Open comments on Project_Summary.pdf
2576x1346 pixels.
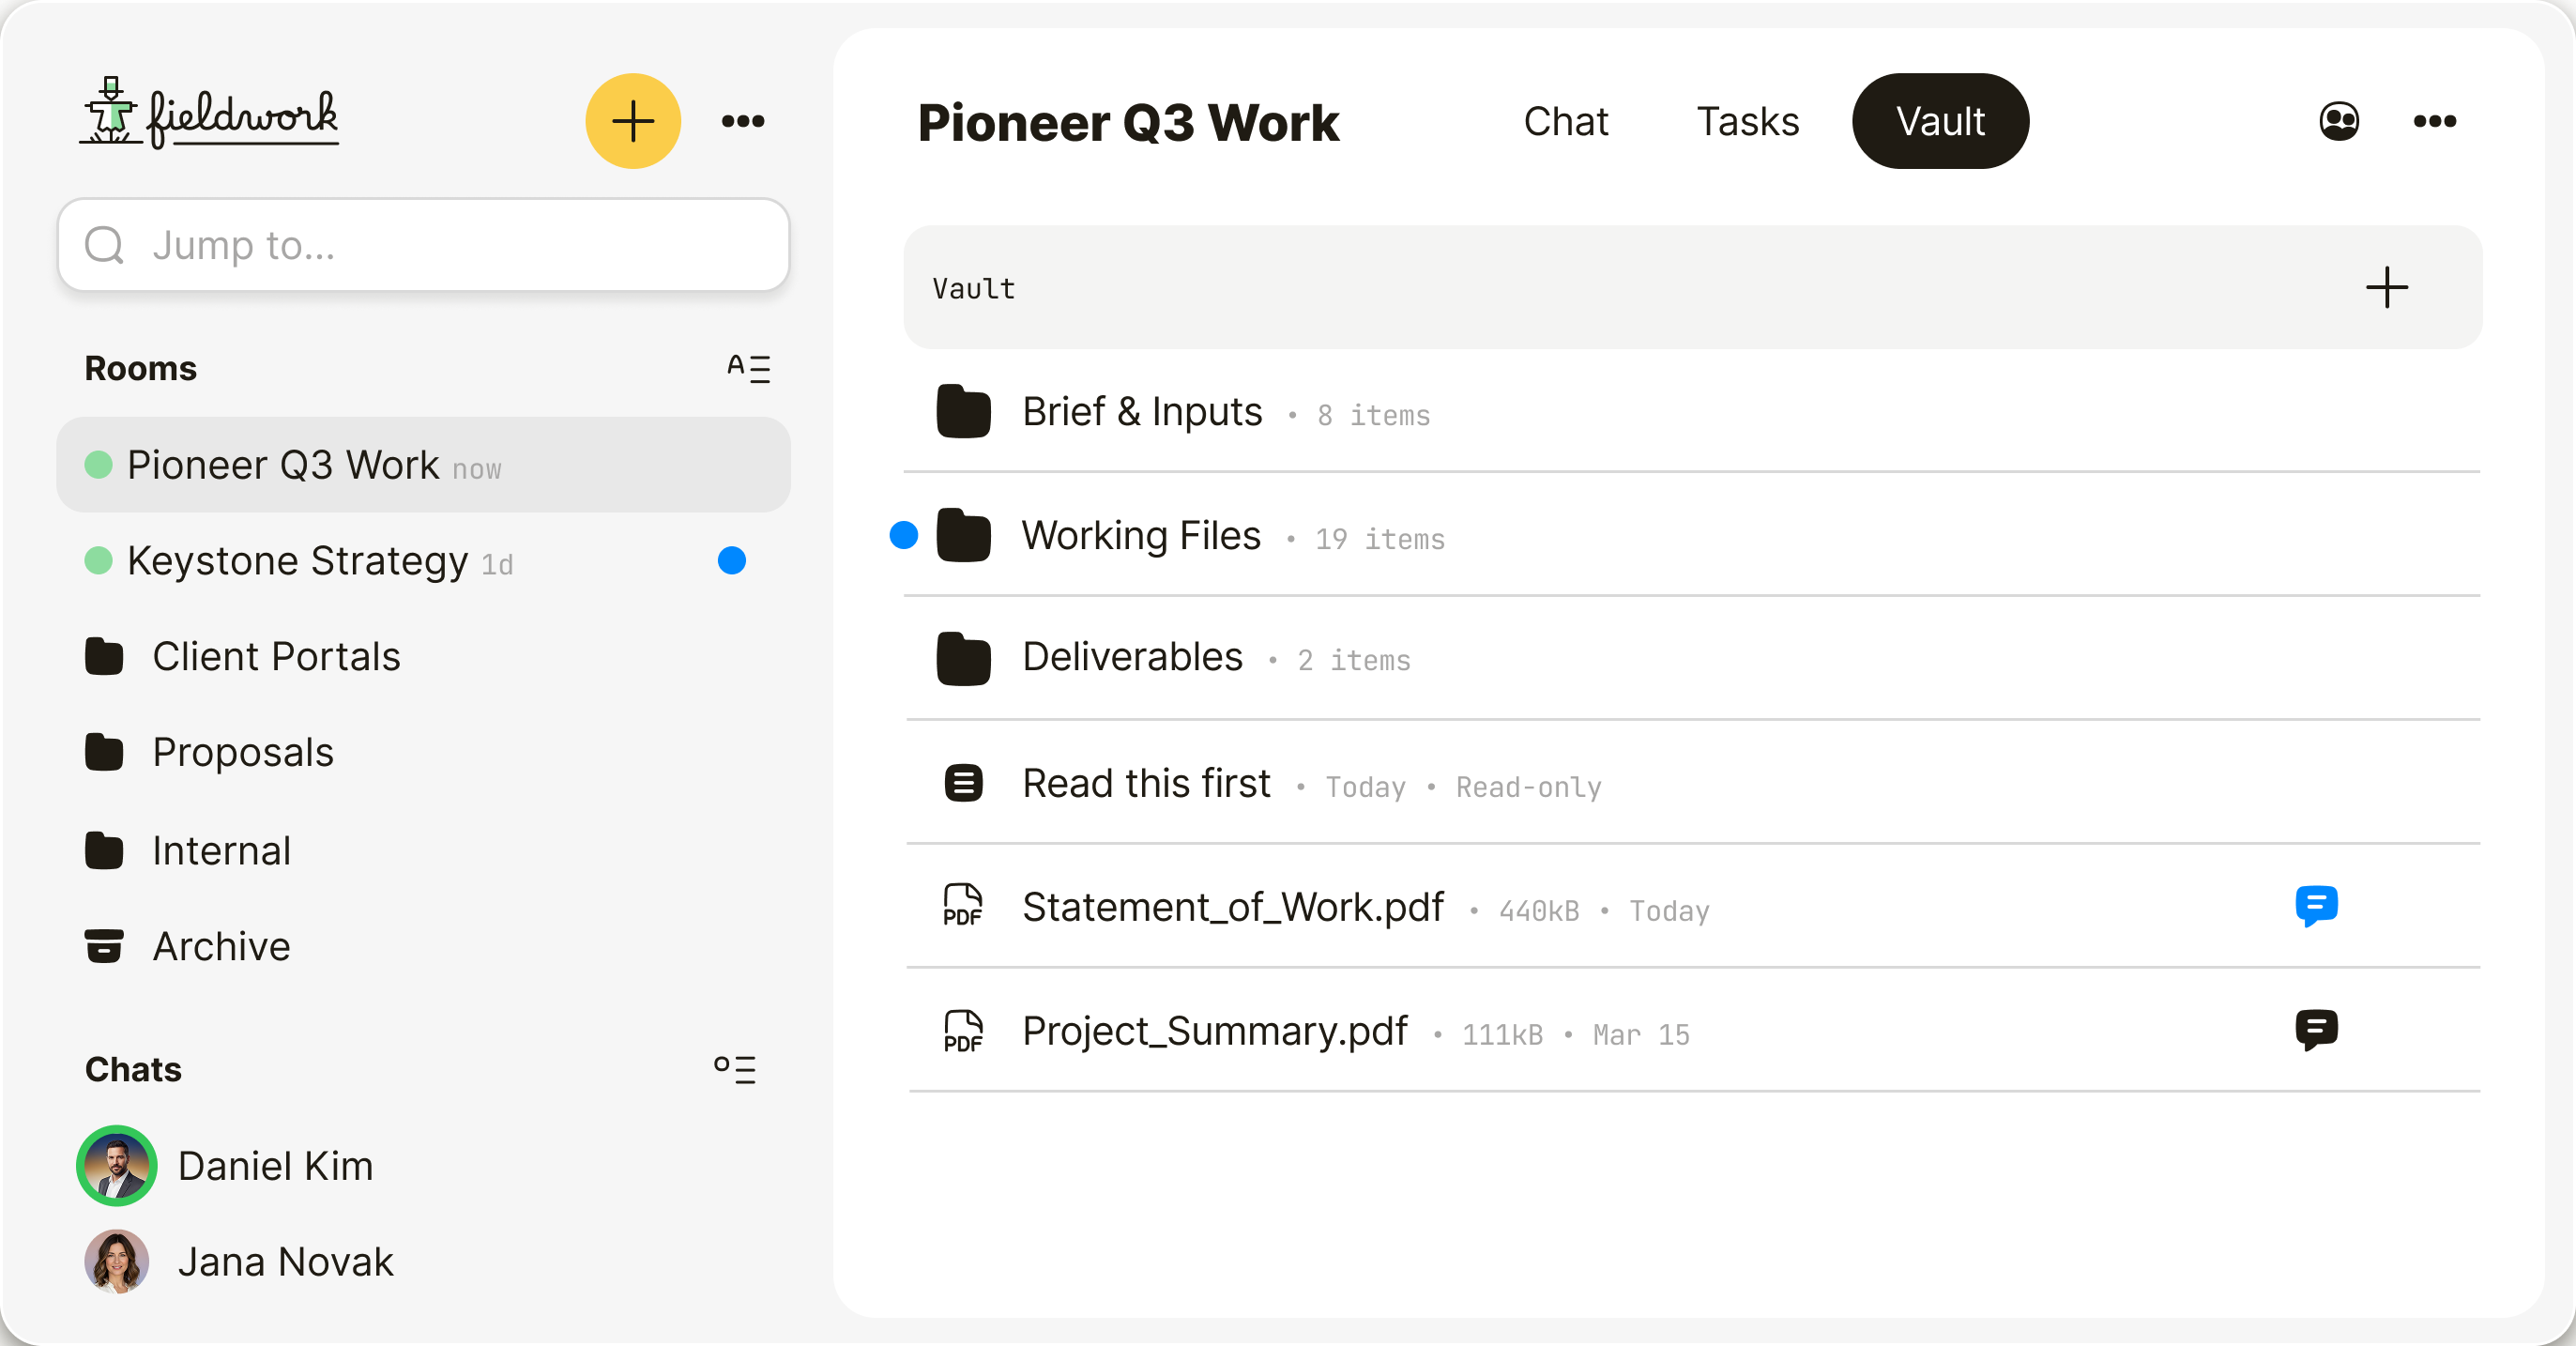click(x=2315, y=1030)
